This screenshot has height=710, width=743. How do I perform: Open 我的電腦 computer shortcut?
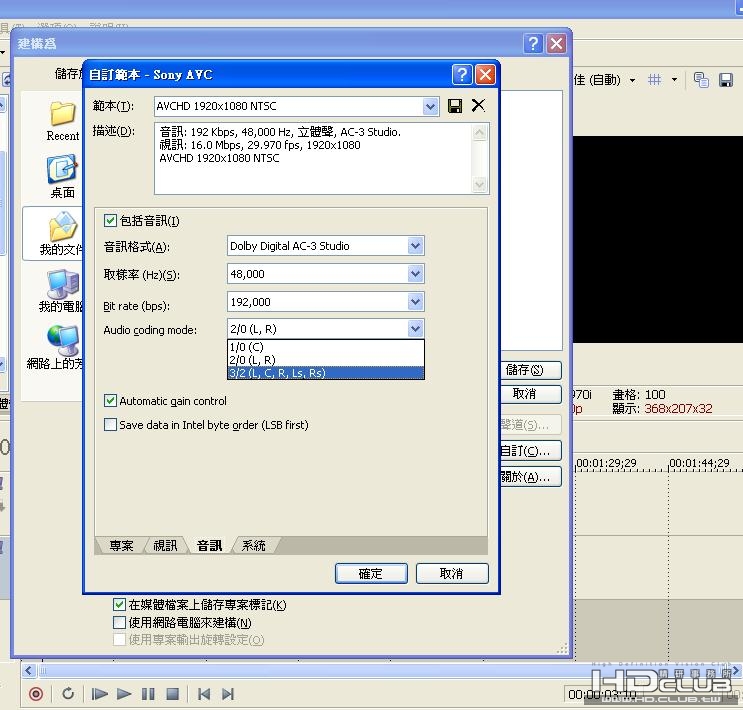click(62, 291)
